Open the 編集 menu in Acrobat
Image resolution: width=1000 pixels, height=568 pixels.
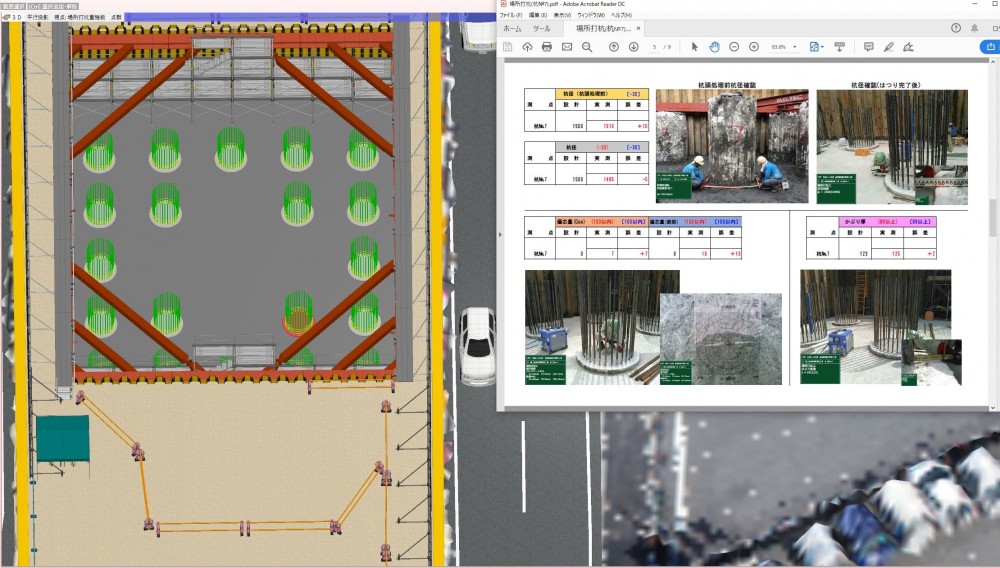(x=538, y=15)
